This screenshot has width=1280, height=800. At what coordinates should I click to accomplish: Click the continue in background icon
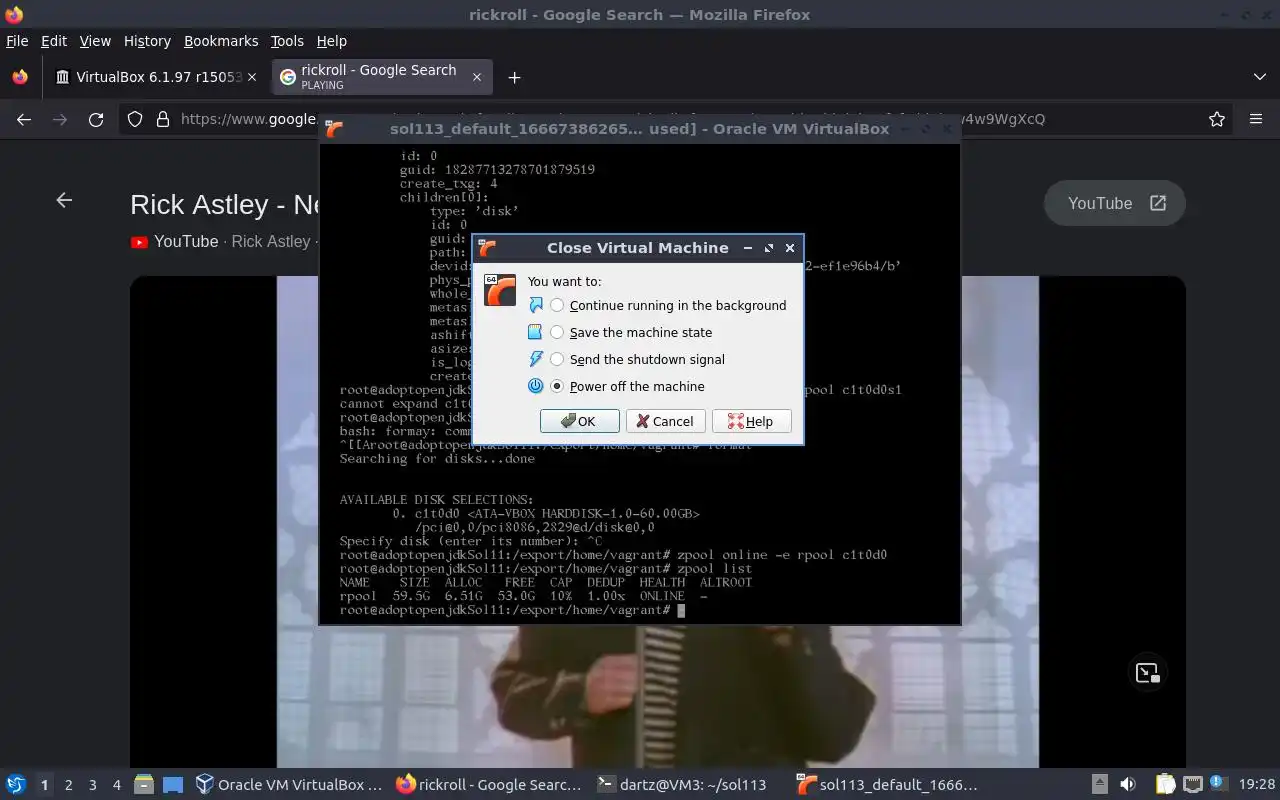click(x=535, y=305)
